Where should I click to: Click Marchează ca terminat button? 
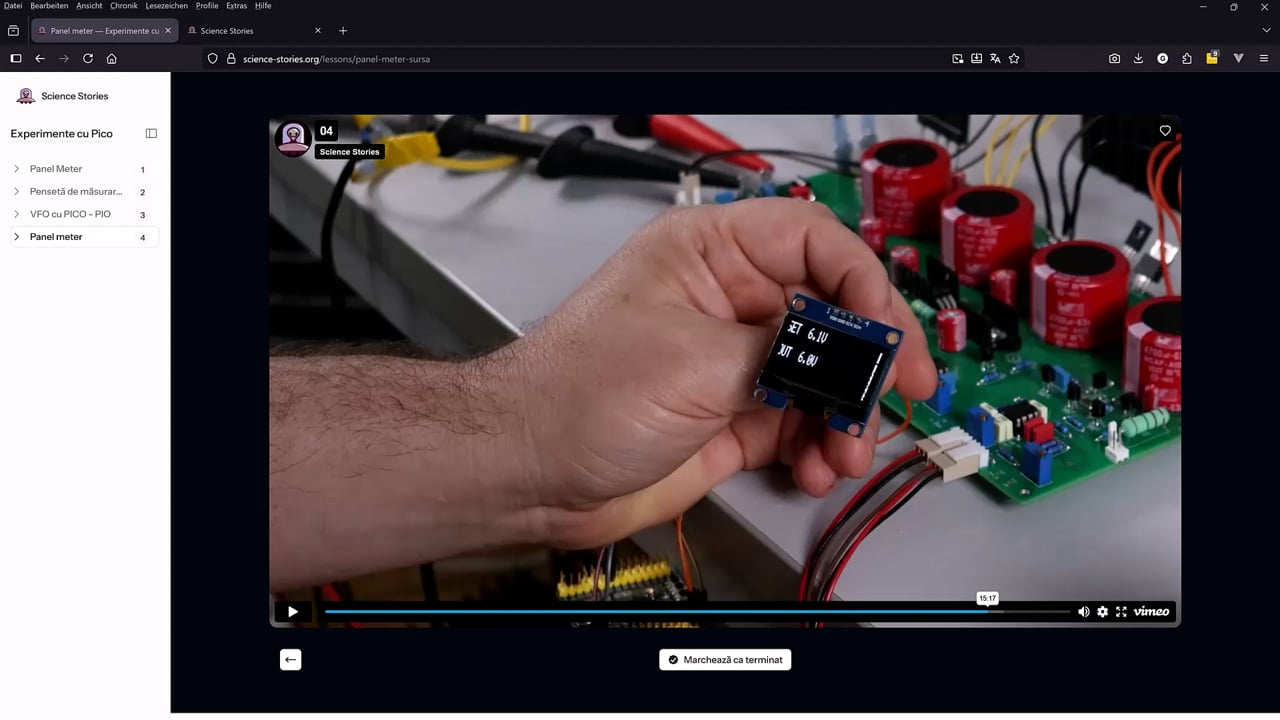point(725,660)
